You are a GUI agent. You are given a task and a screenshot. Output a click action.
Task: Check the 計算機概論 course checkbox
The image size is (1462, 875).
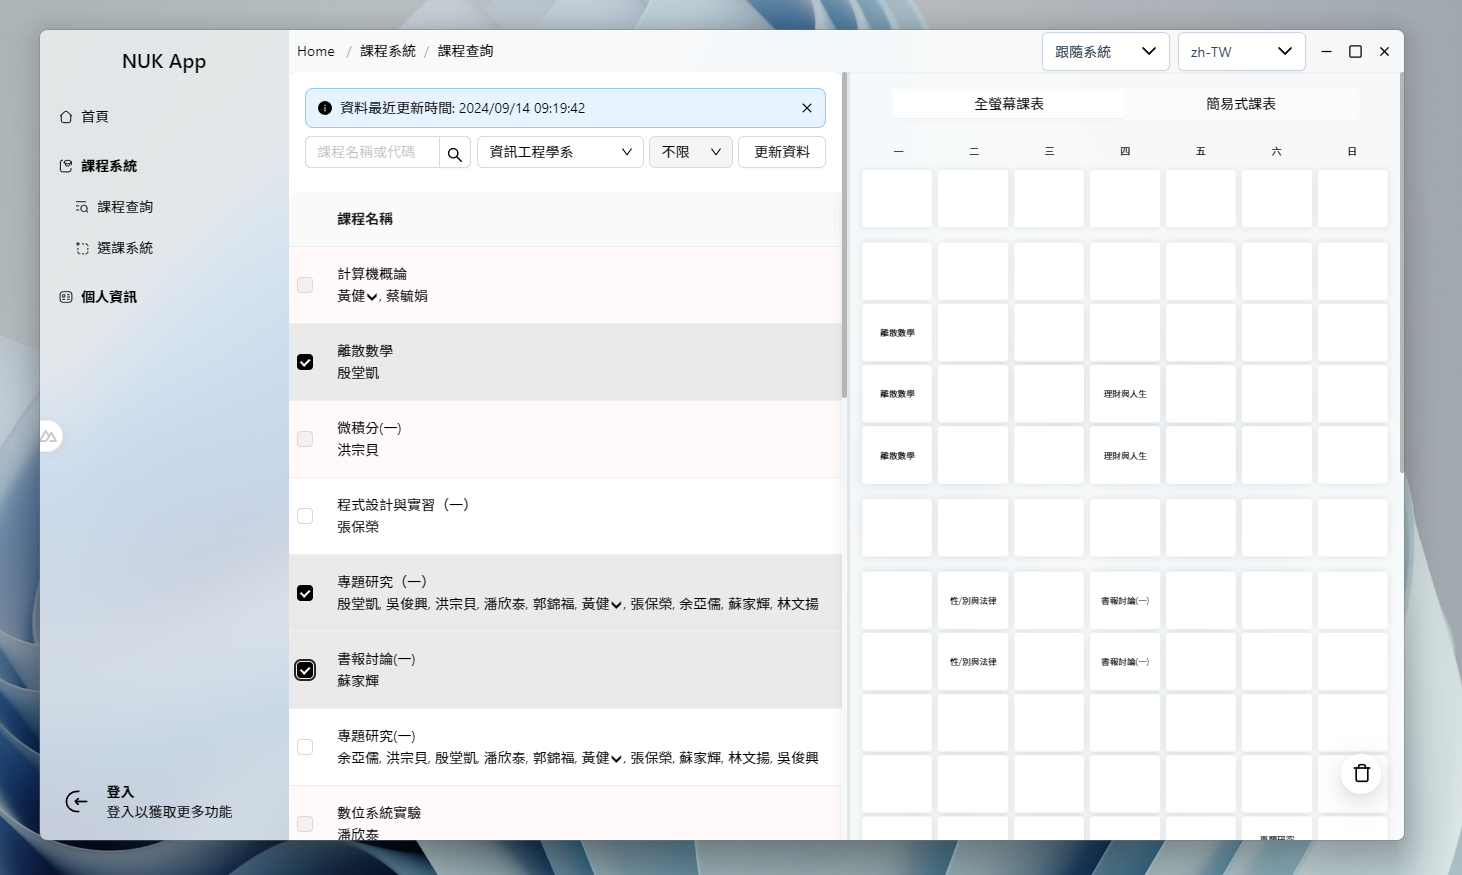(305, 285)
